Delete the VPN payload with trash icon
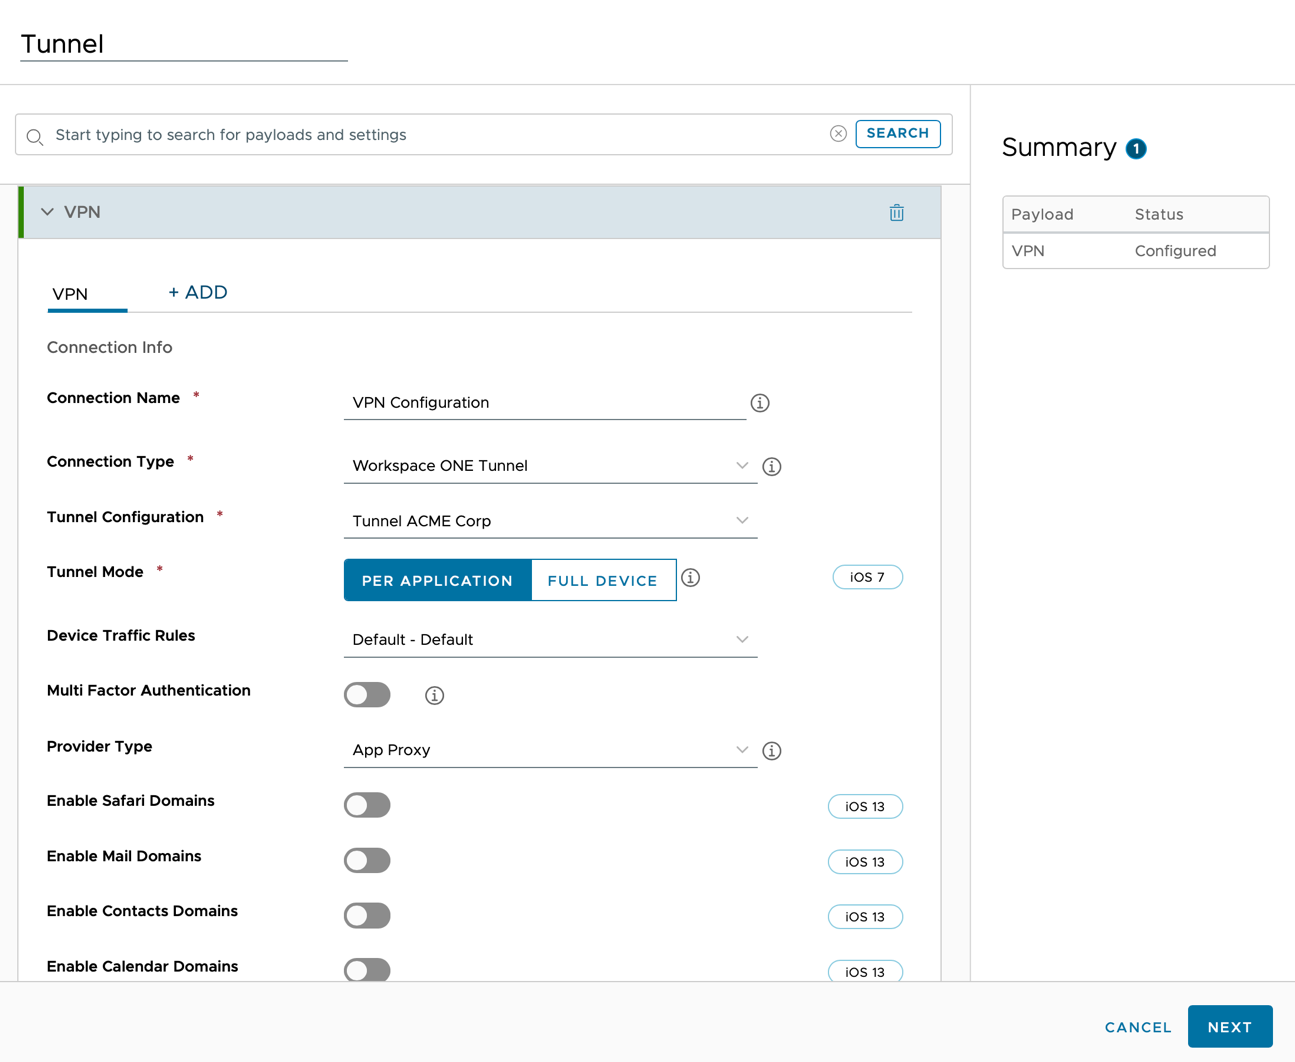This screenshot has width=1295, height=1062. click(896, 212)
